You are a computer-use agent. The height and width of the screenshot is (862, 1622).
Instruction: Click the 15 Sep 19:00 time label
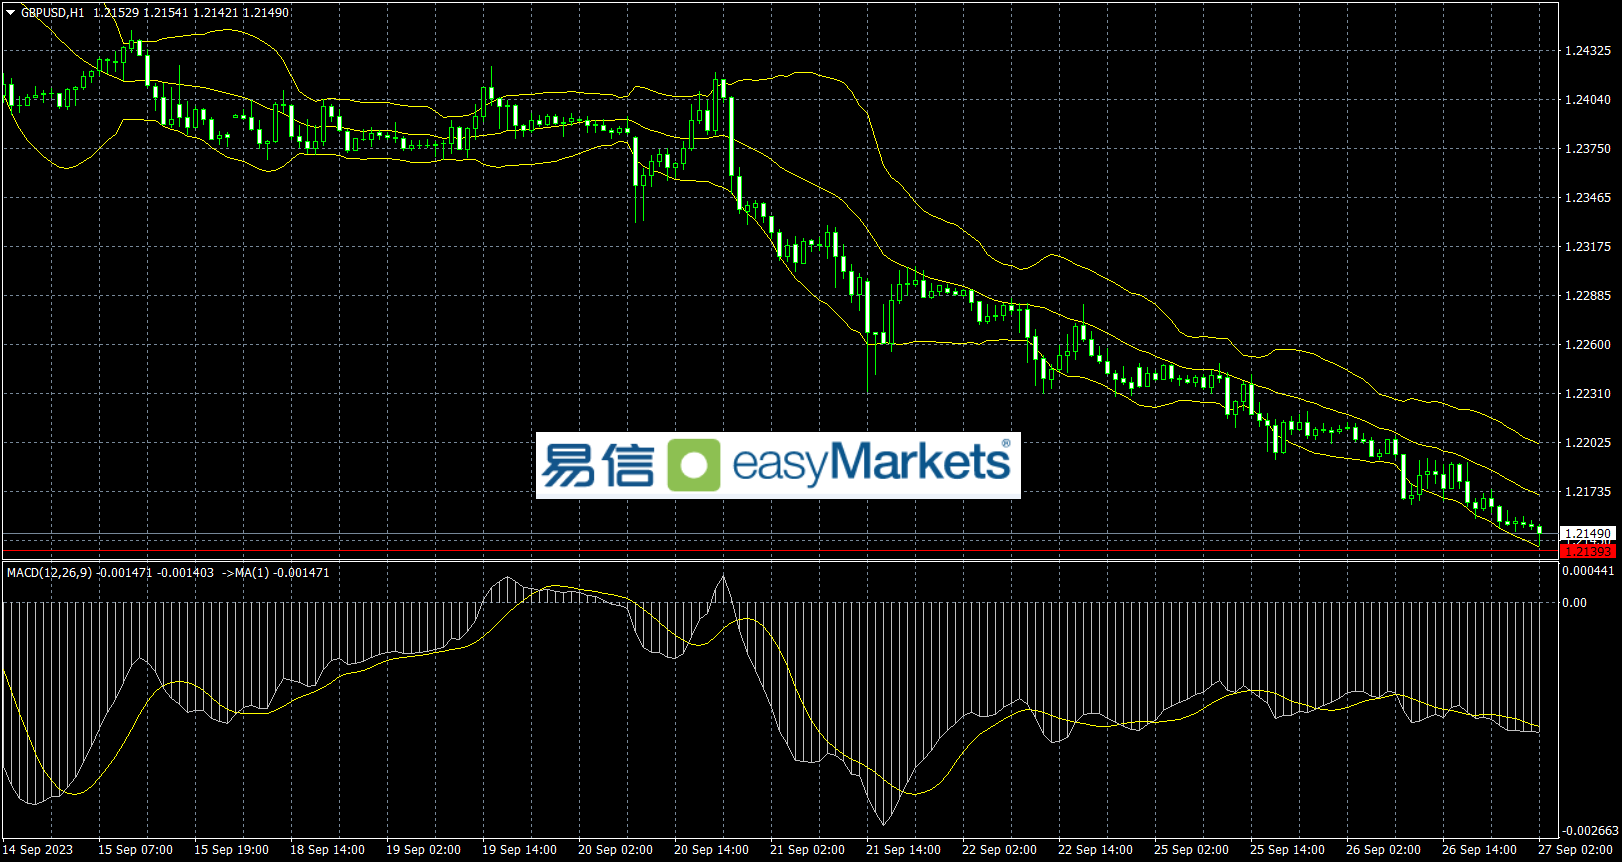click(x=231, y=850)
